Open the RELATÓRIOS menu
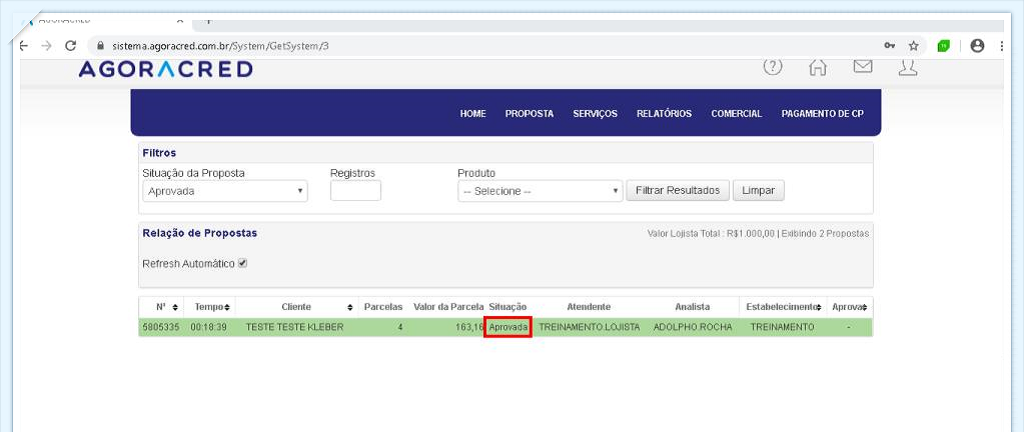The width and height of the screenshot is (1024, 432). coord(664,114)
